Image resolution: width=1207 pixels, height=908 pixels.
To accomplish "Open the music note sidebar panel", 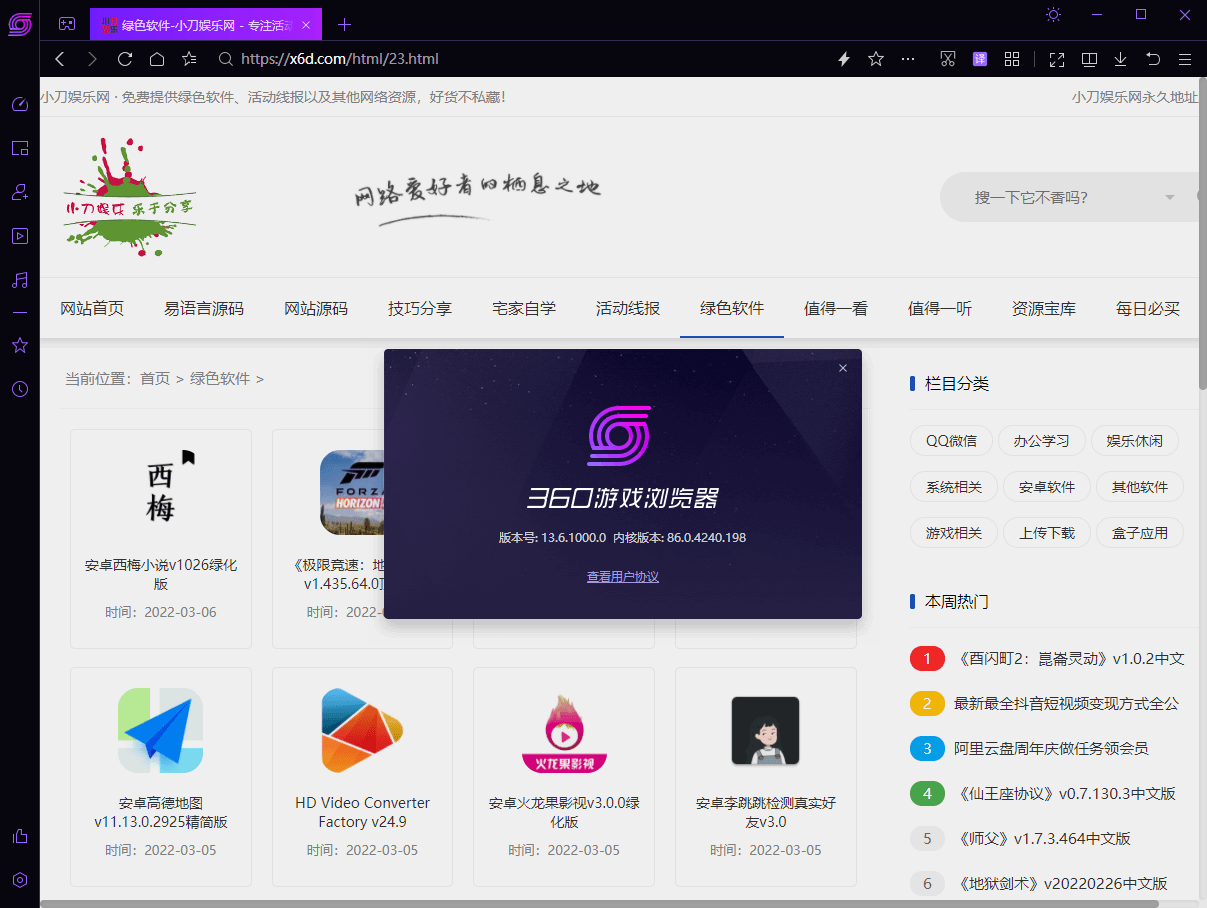I will click(x=20, y=280).
